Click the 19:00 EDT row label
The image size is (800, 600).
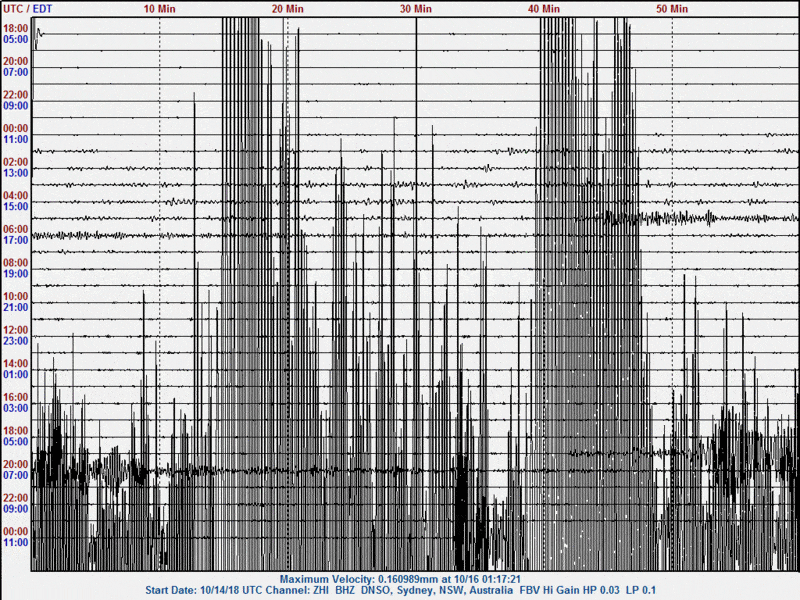15,274
